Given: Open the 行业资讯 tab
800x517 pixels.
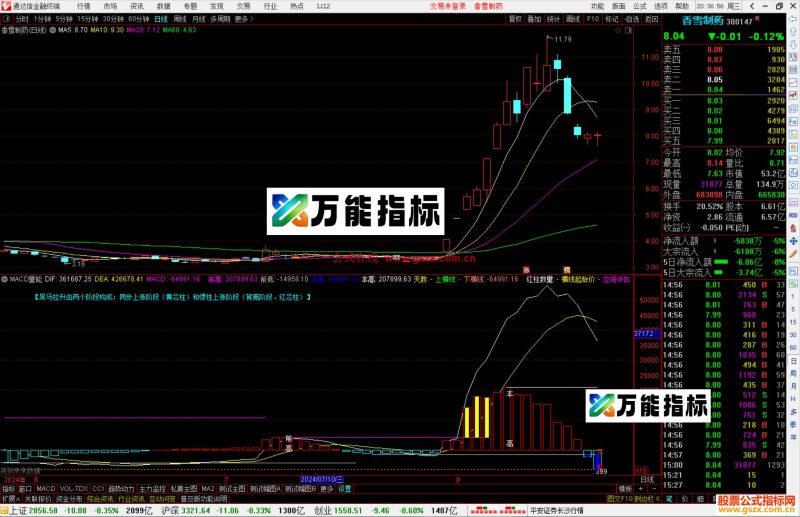Looking at the screenshot, I should tap(132, 499).
